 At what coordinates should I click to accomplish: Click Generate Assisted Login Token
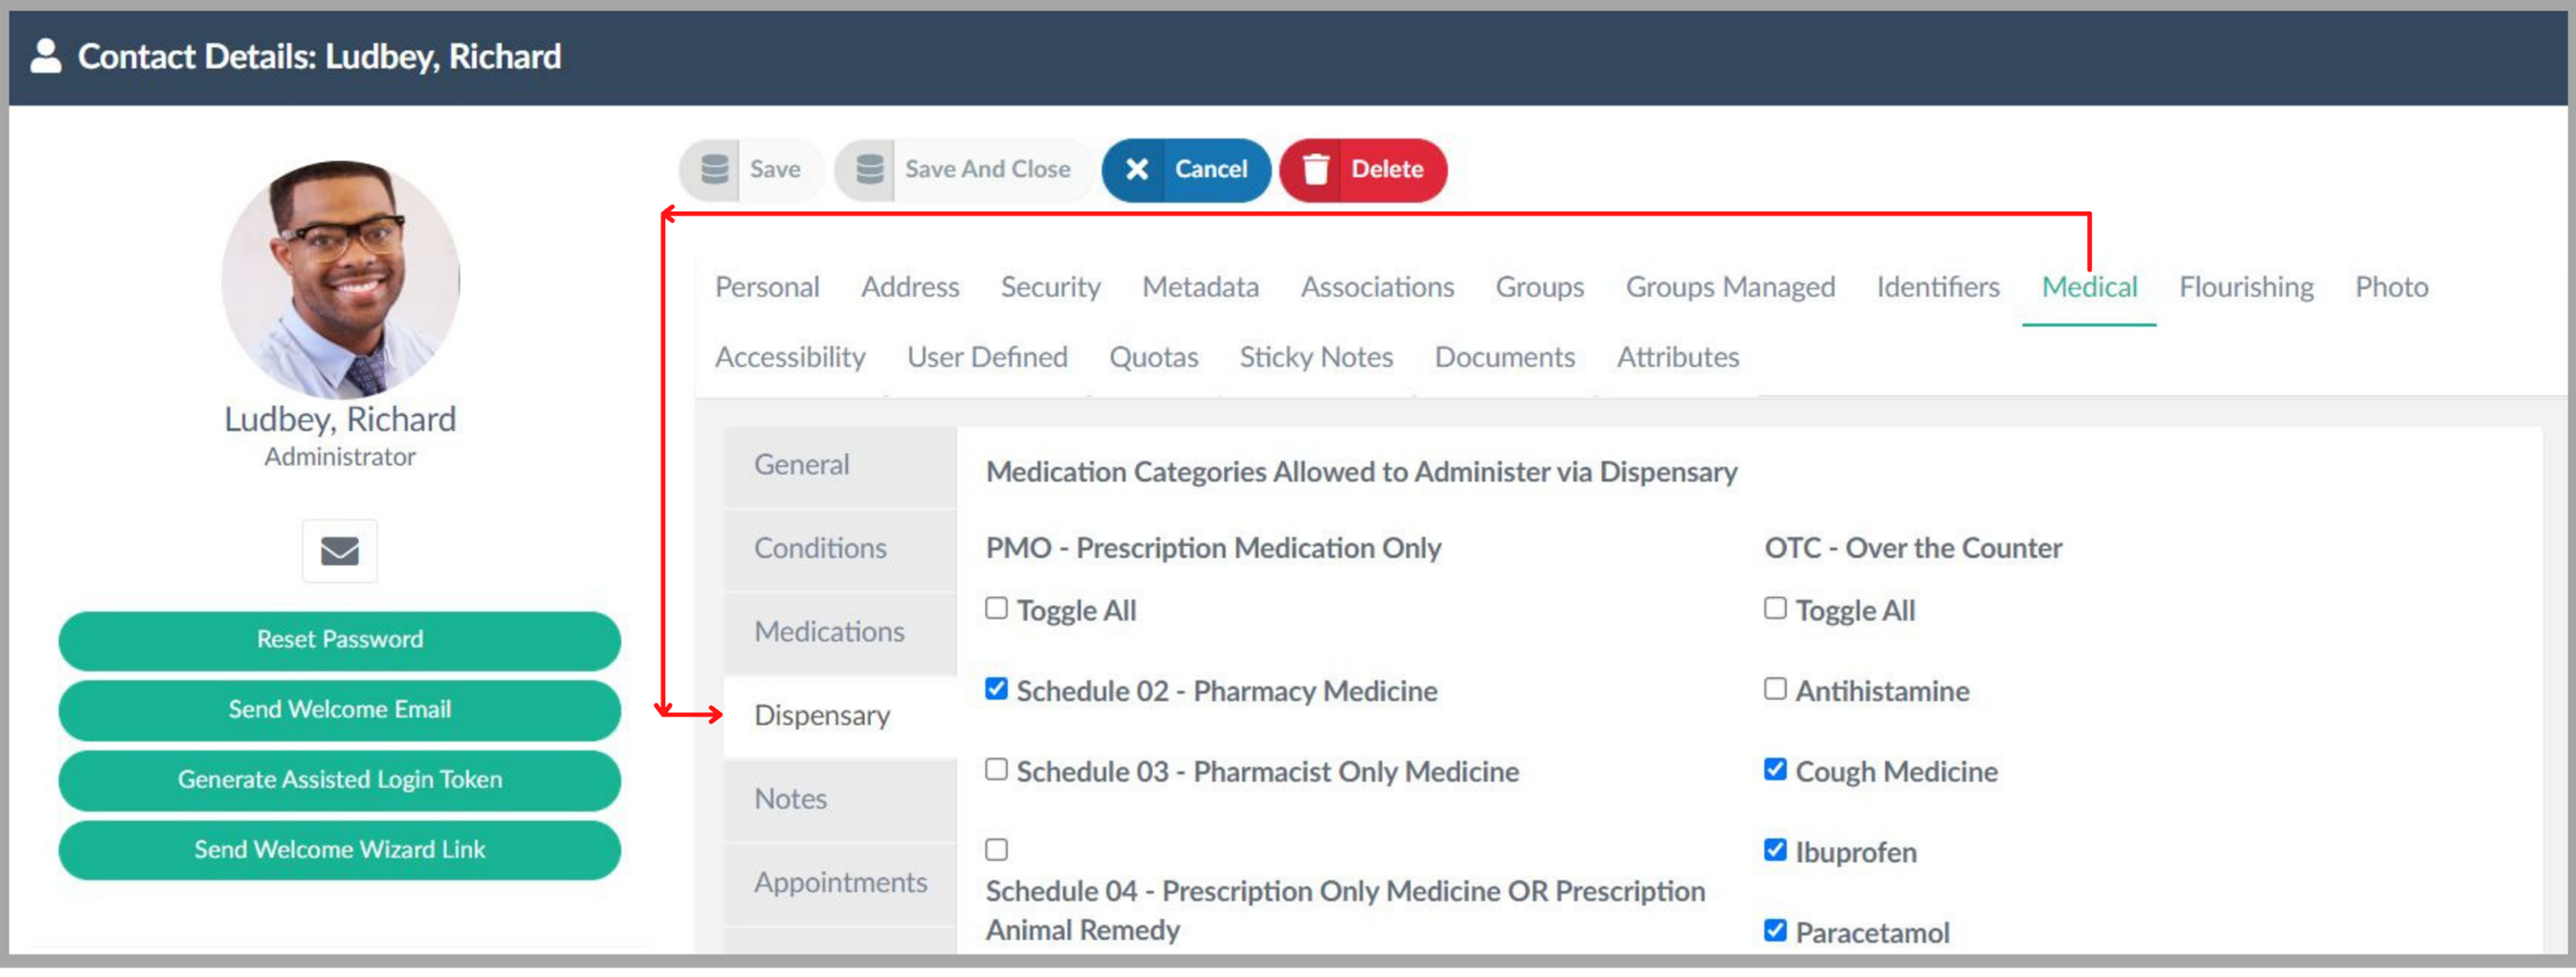tap(339, 780)
